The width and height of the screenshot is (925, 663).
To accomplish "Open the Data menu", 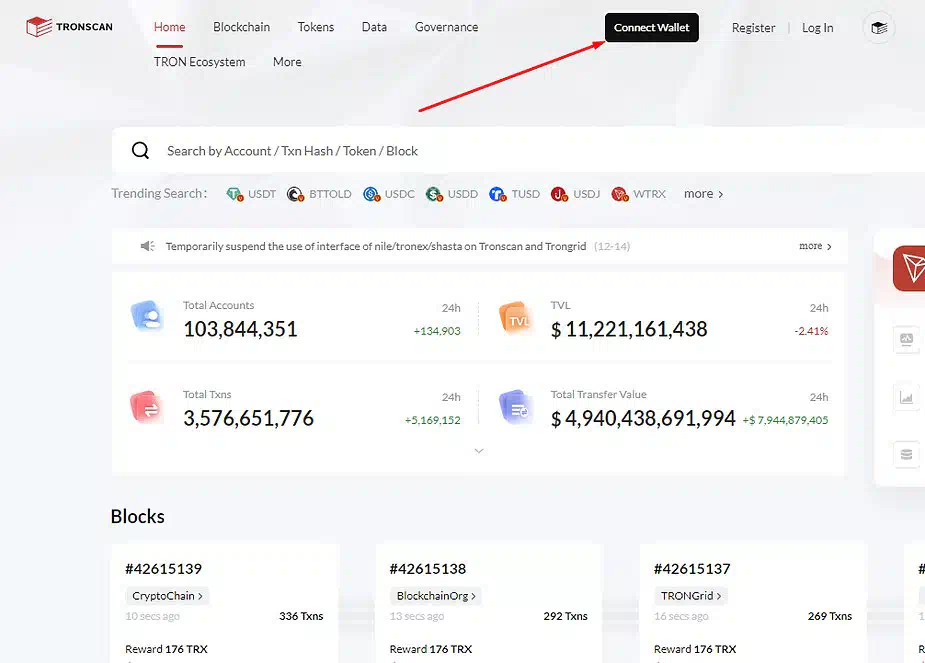I will [374, 27].
